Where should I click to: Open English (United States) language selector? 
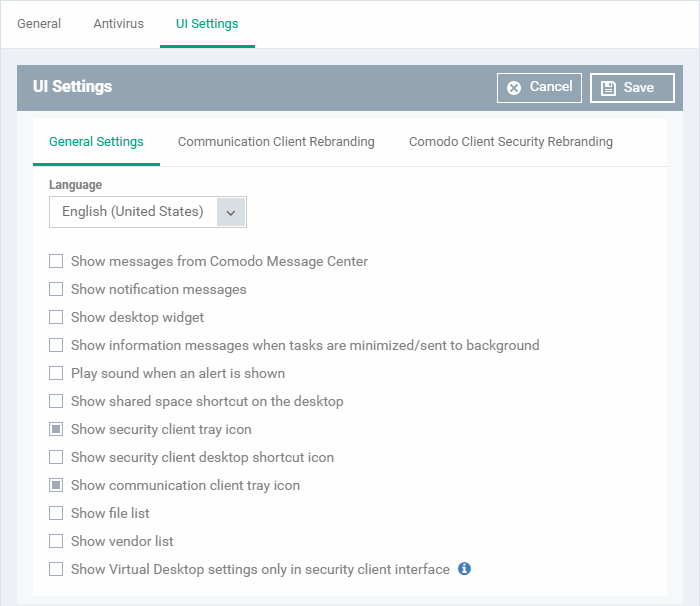[148, 212]
